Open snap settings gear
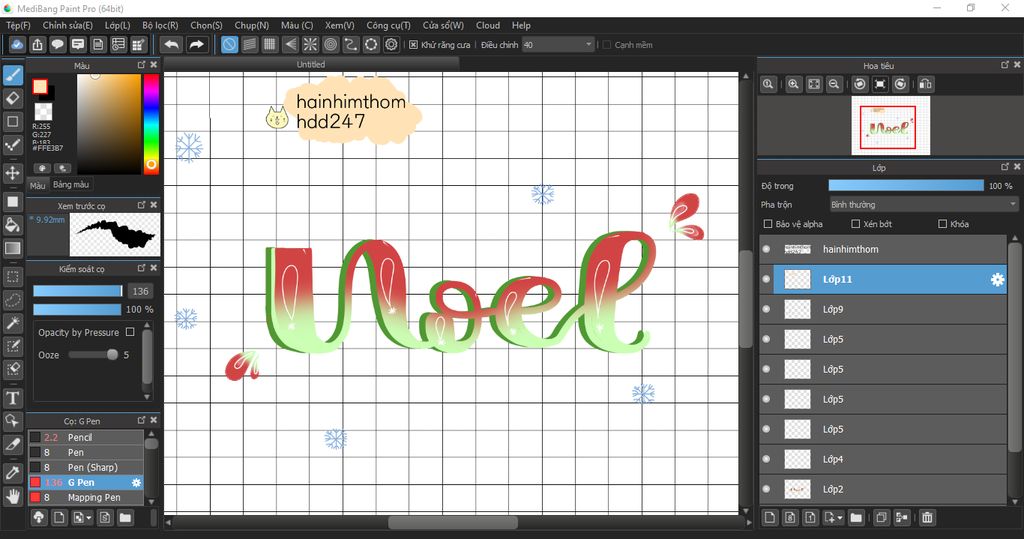The width and height of the screenshot is (1024, 539). [x=391, y=44]
